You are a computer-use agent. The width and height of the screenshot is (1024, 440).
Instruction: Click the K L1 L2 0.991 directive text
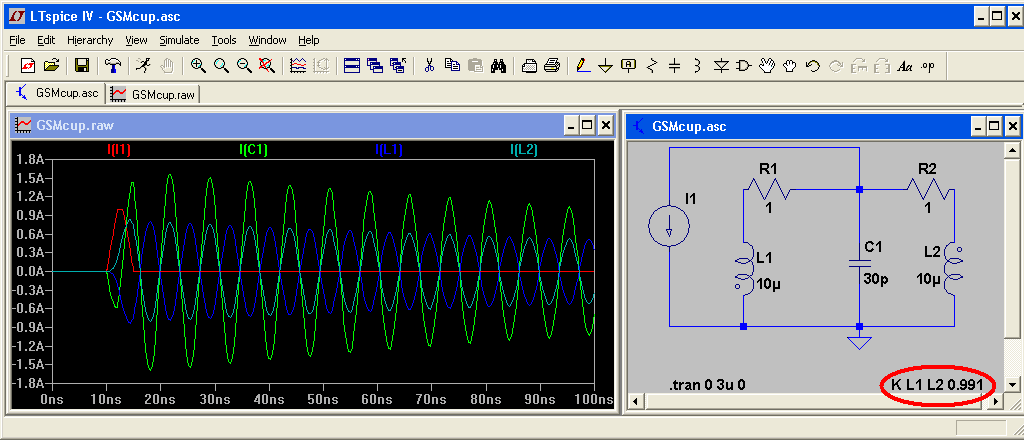tap(938, 385)
